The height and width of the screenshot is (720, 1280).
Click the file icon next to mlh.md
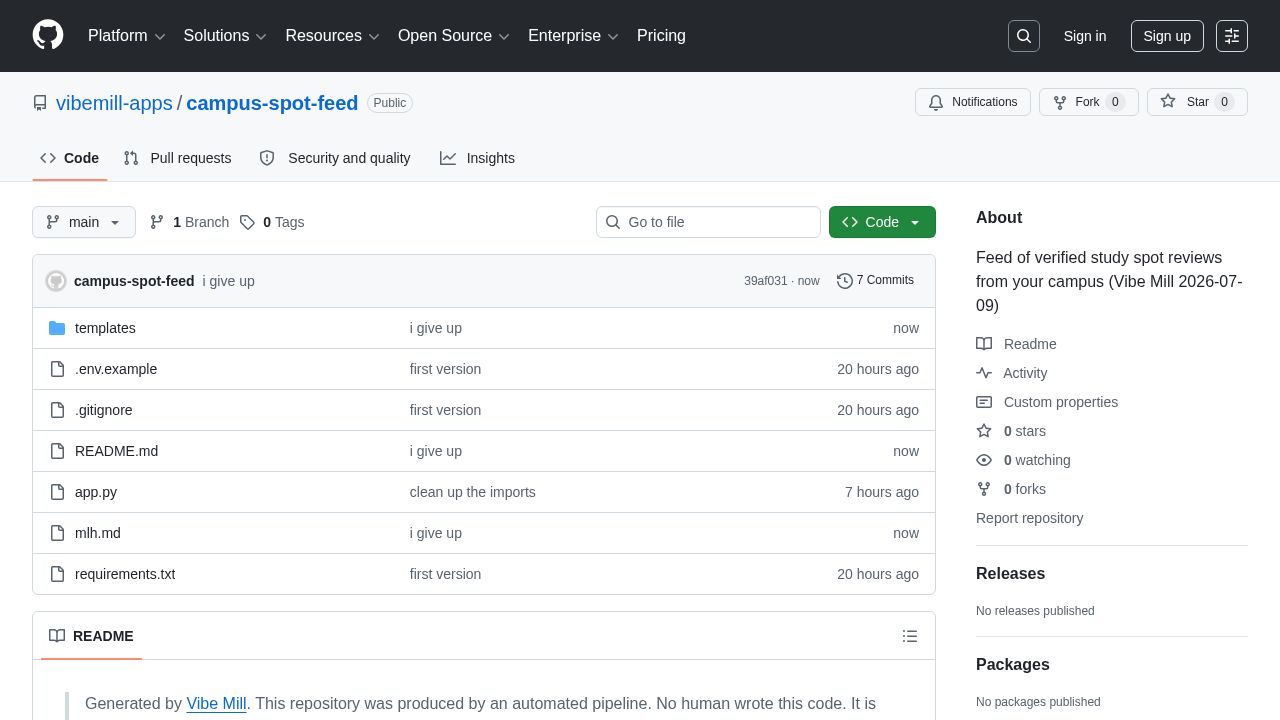57,533
